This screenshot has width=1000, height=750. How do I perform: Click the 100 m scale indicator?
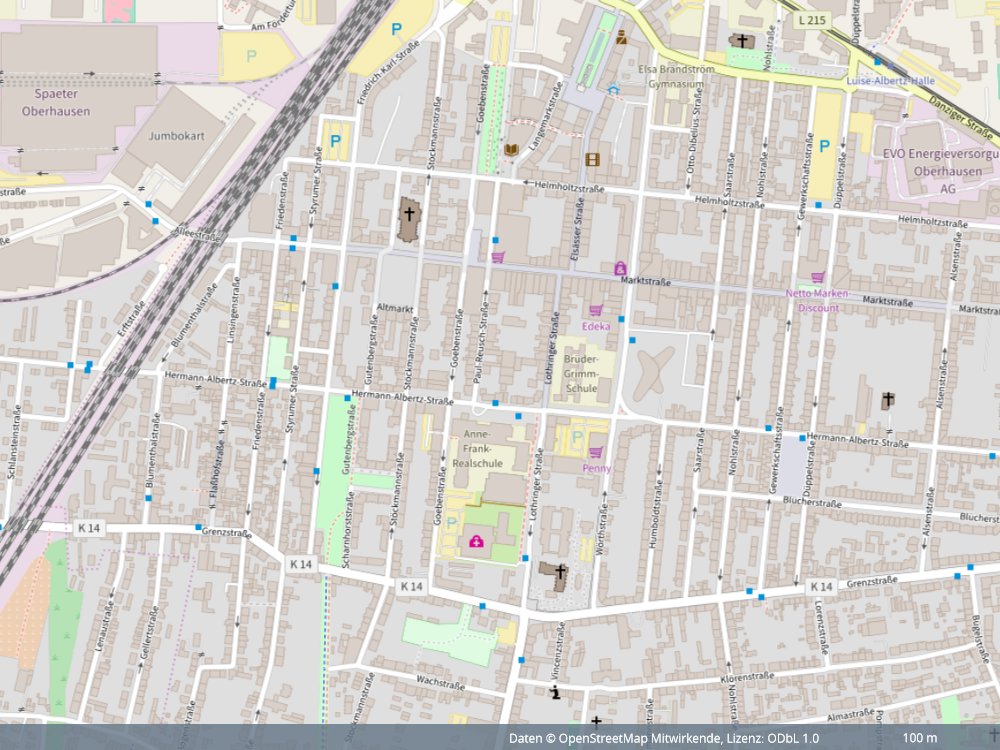pos(919,738)
